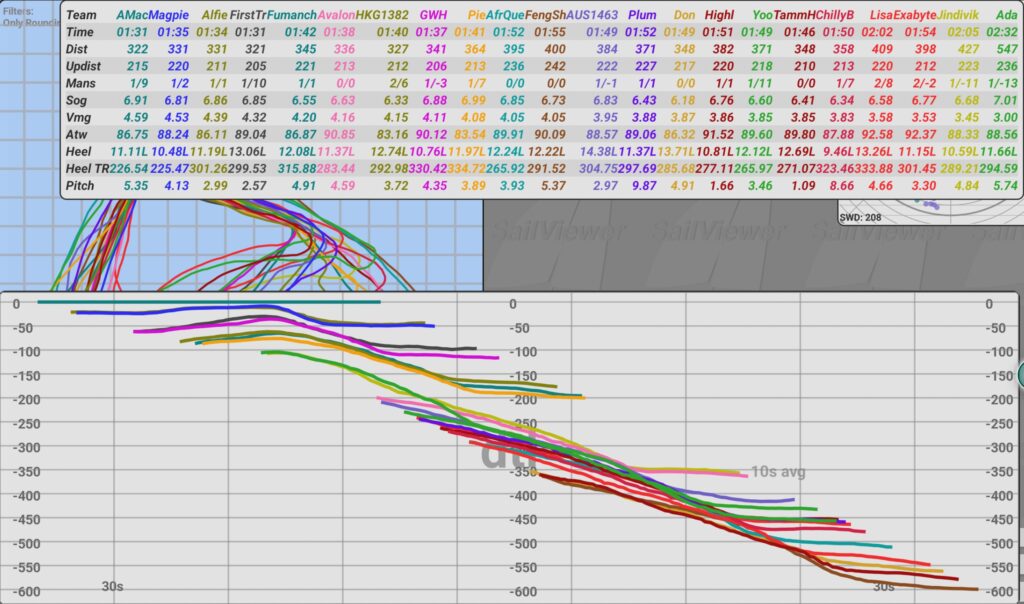Click the Sog row label
Screen dimensions: 1024x604
coord(76,100)
